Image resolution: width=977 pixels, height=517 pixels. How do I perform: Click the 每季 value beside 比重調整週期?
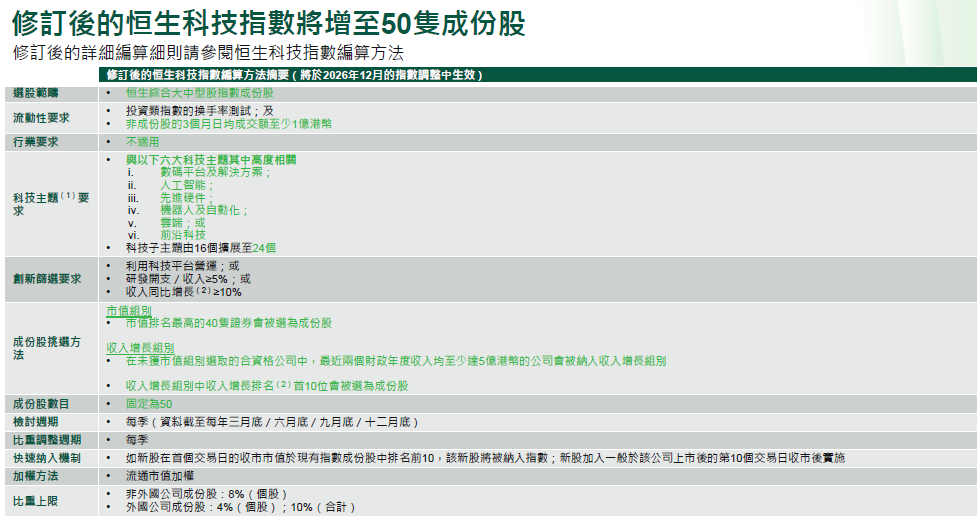coord(137,440)
